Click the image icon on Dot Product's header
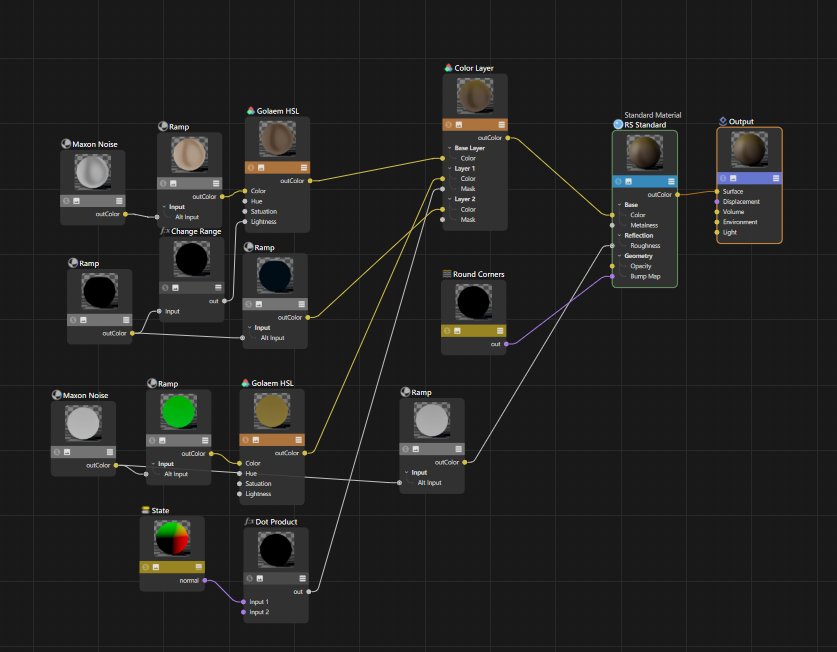This screenshot has width=837, height=652. pos(260,578)
